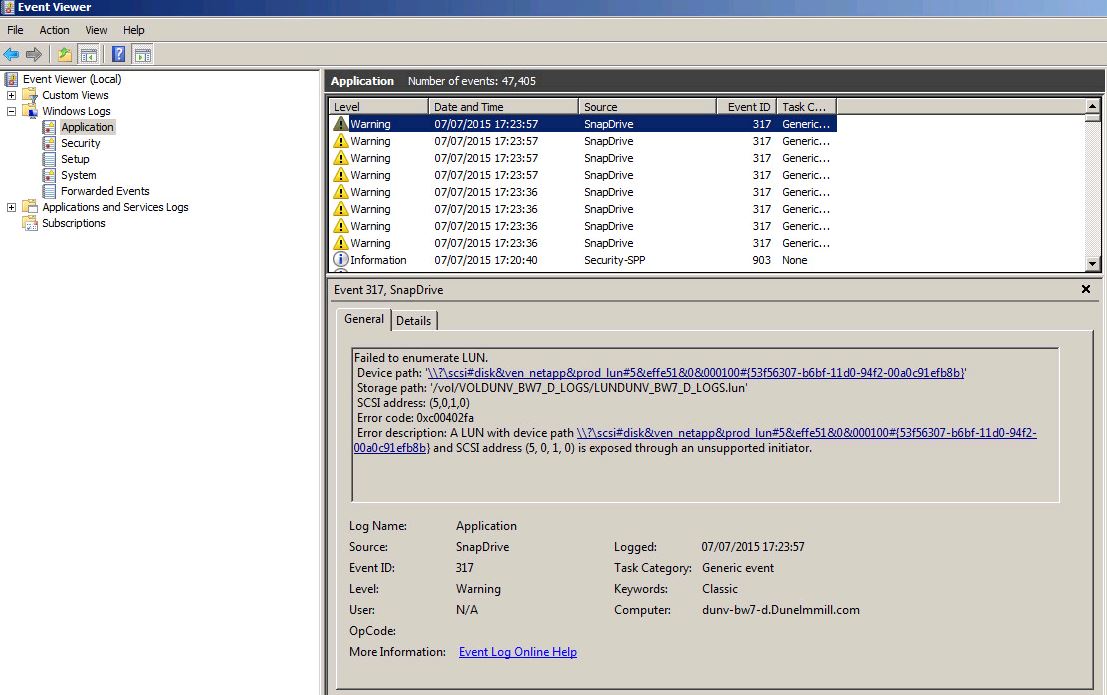Open the Event Log Online Help link
This screenshot has height=695, width=1107.
517,652
